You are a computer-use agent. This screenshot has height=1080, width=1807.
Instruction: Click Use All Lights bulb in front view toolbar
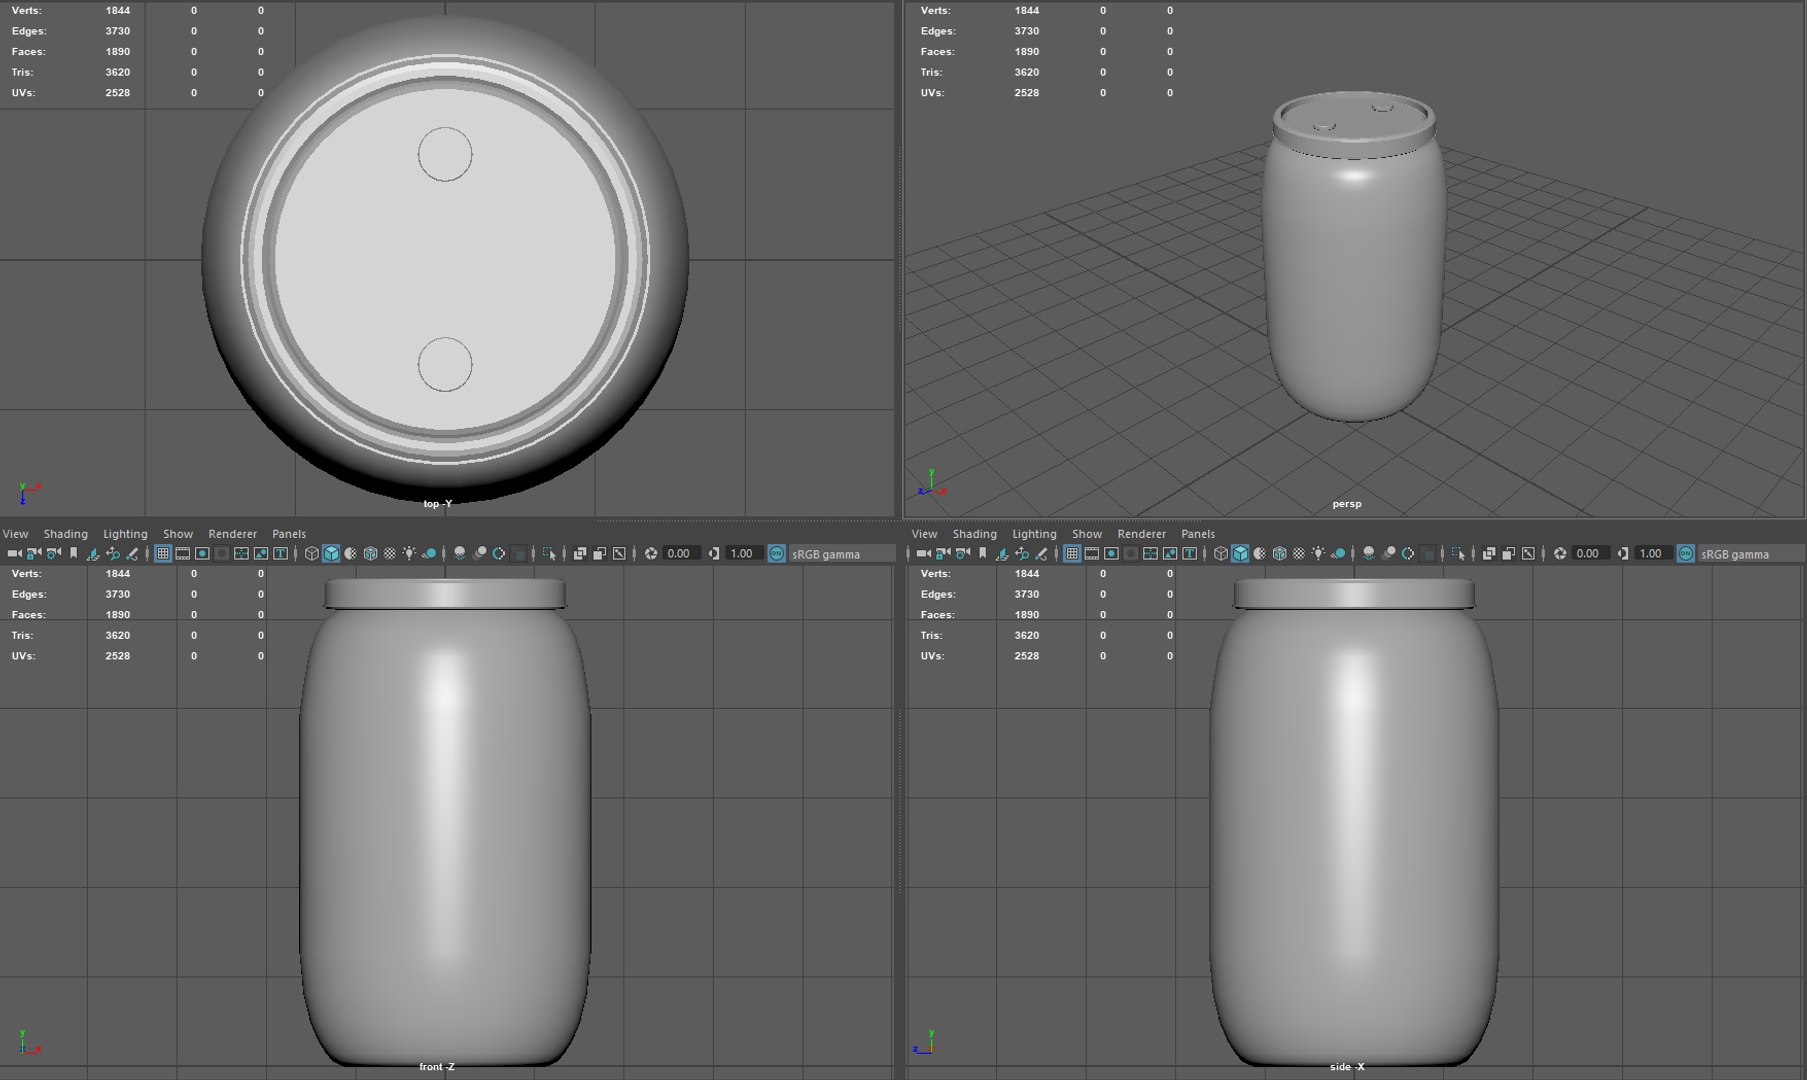(409, 553)
